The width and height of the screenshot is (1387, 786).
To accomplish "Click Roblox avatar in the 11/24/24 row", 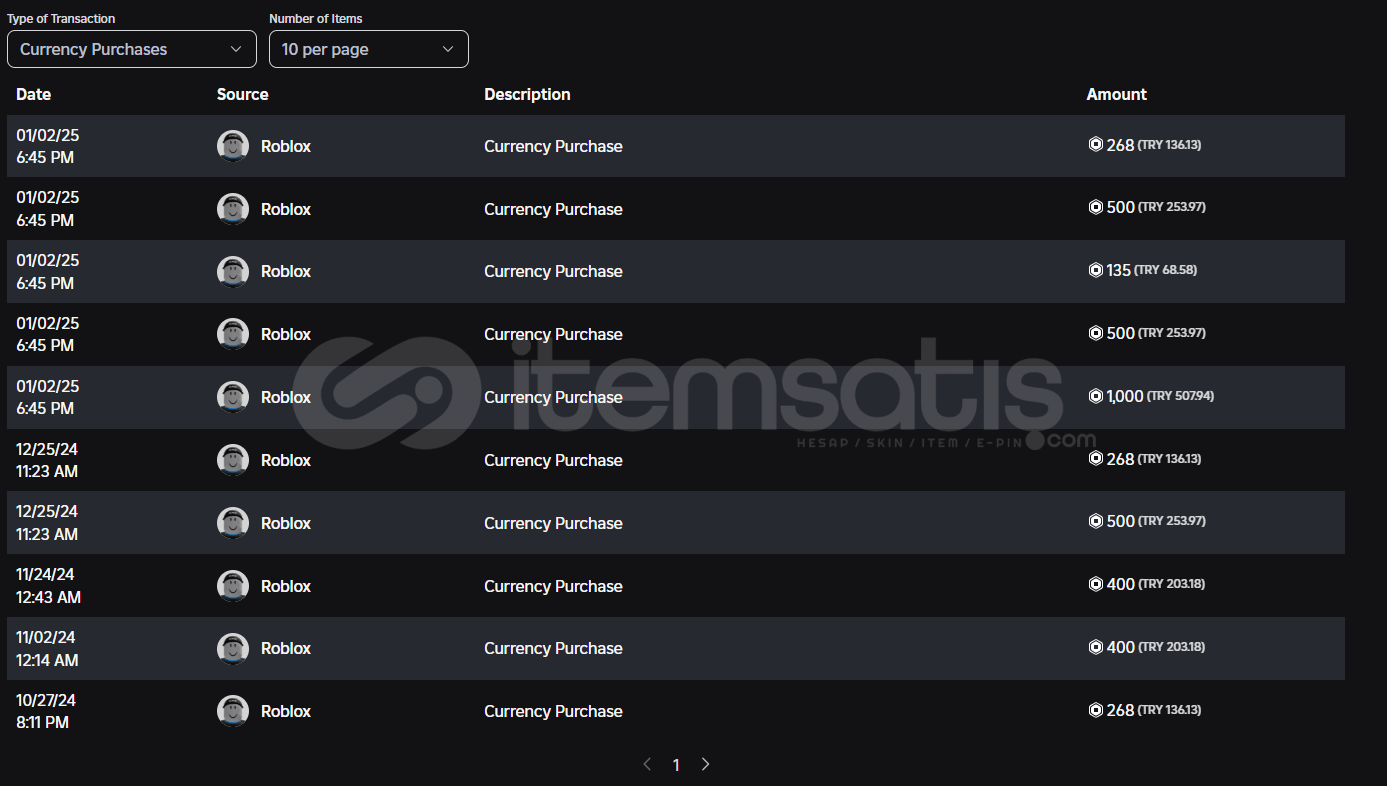I will [233, 586].
